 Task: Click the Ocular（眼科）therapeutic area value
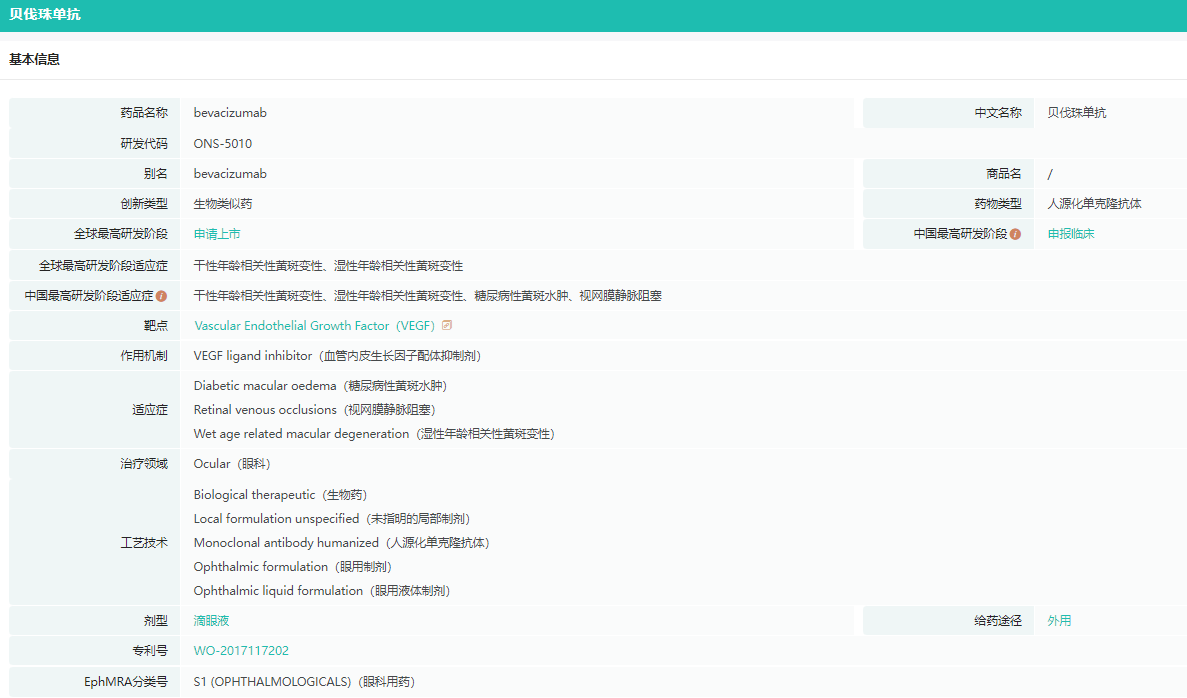click(x=232, y=464)
